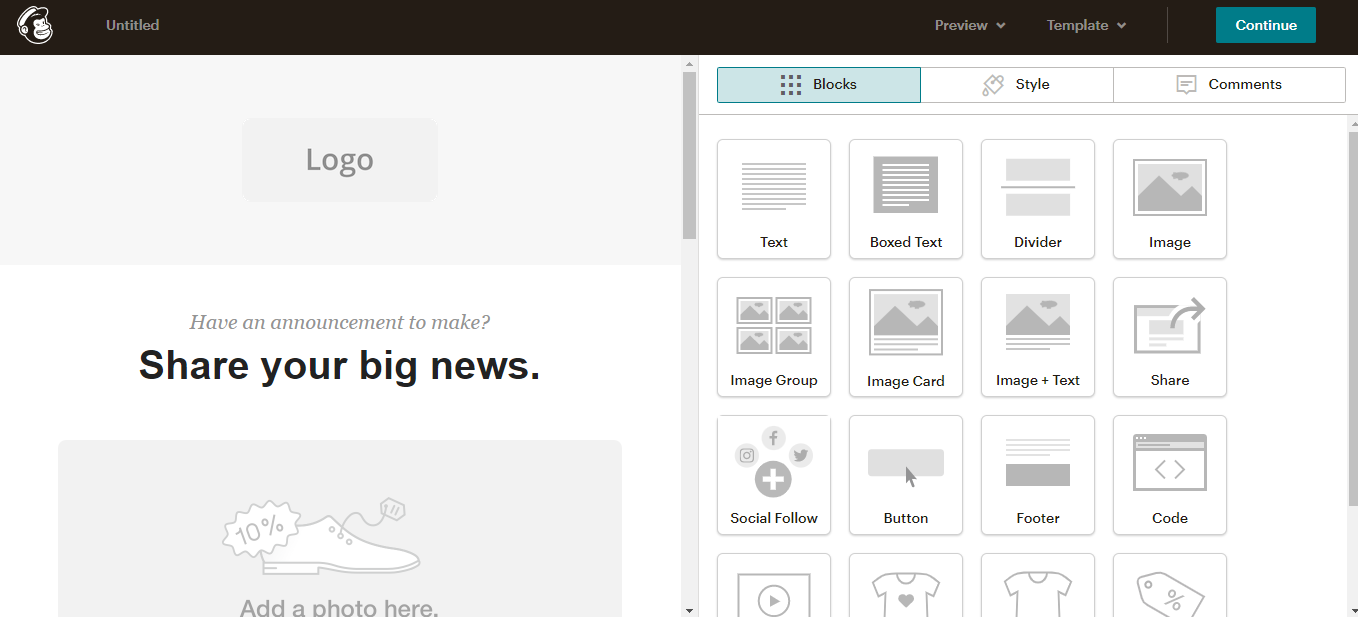Open the Preview dropdown

click(959, 25)
